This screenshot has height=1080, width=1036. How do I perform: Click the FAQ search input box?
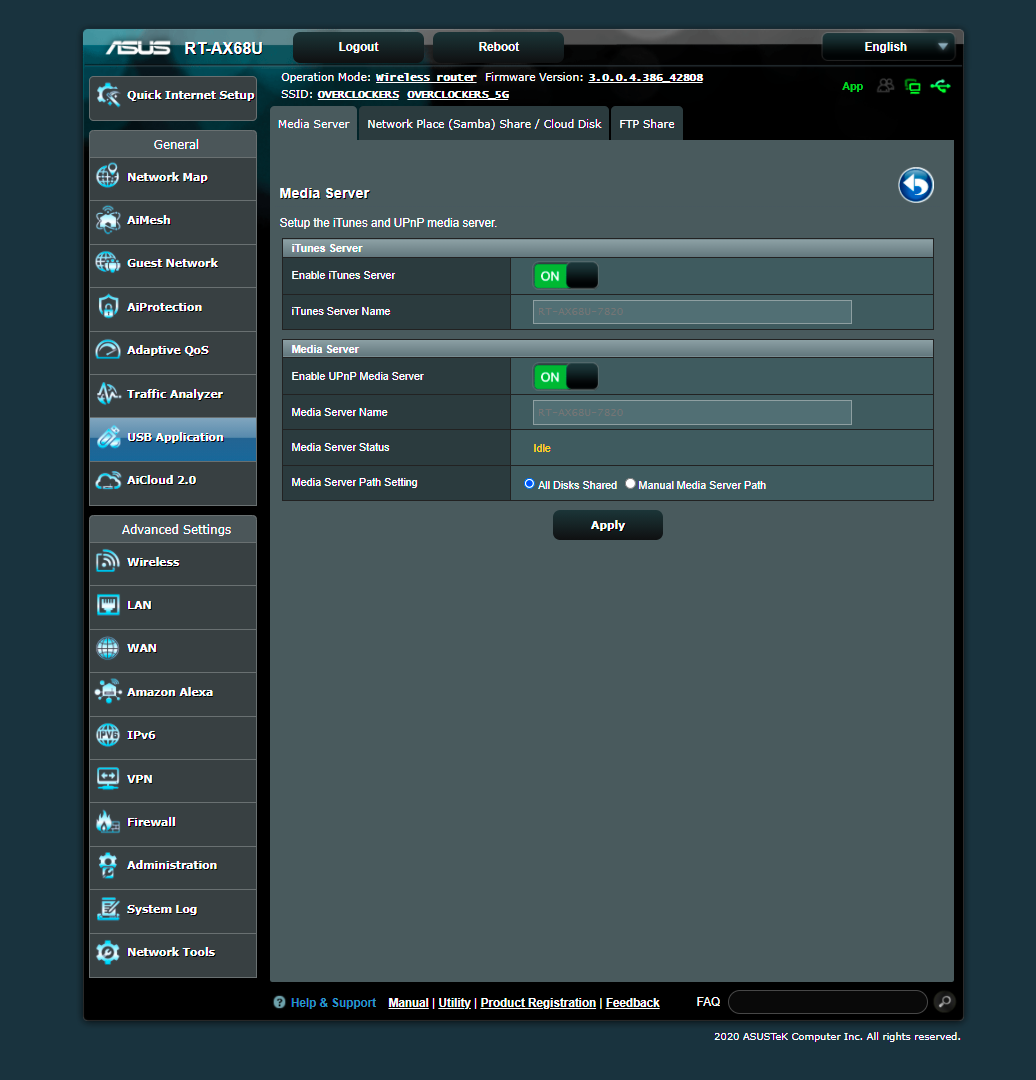(x=827, y=1002)
